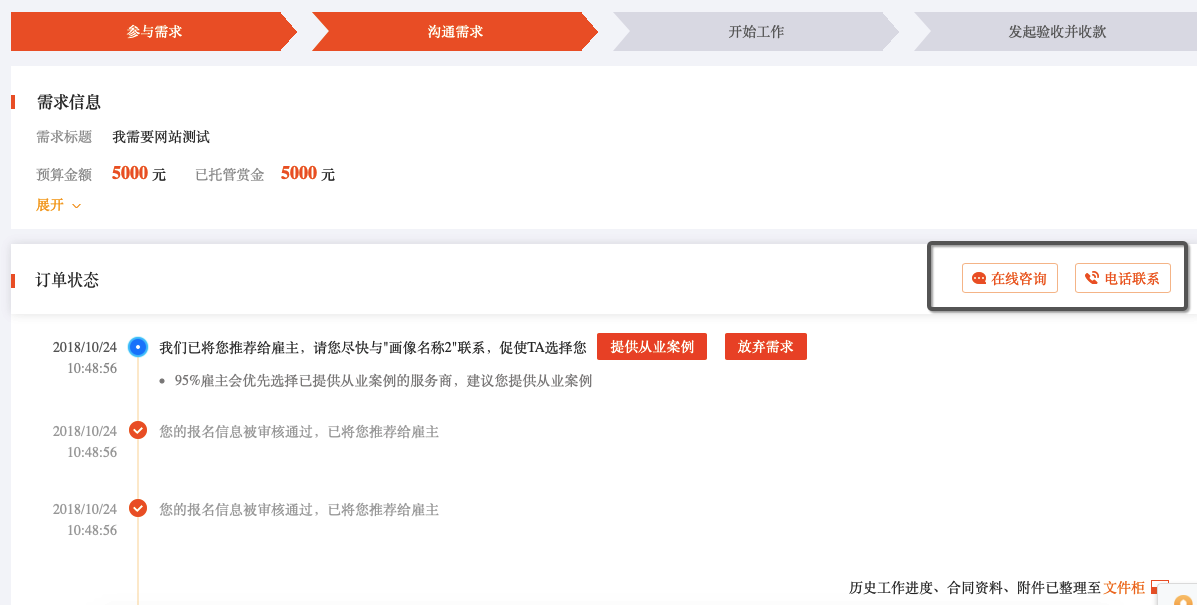Go to the 沟通需求 step

[455, 31]
